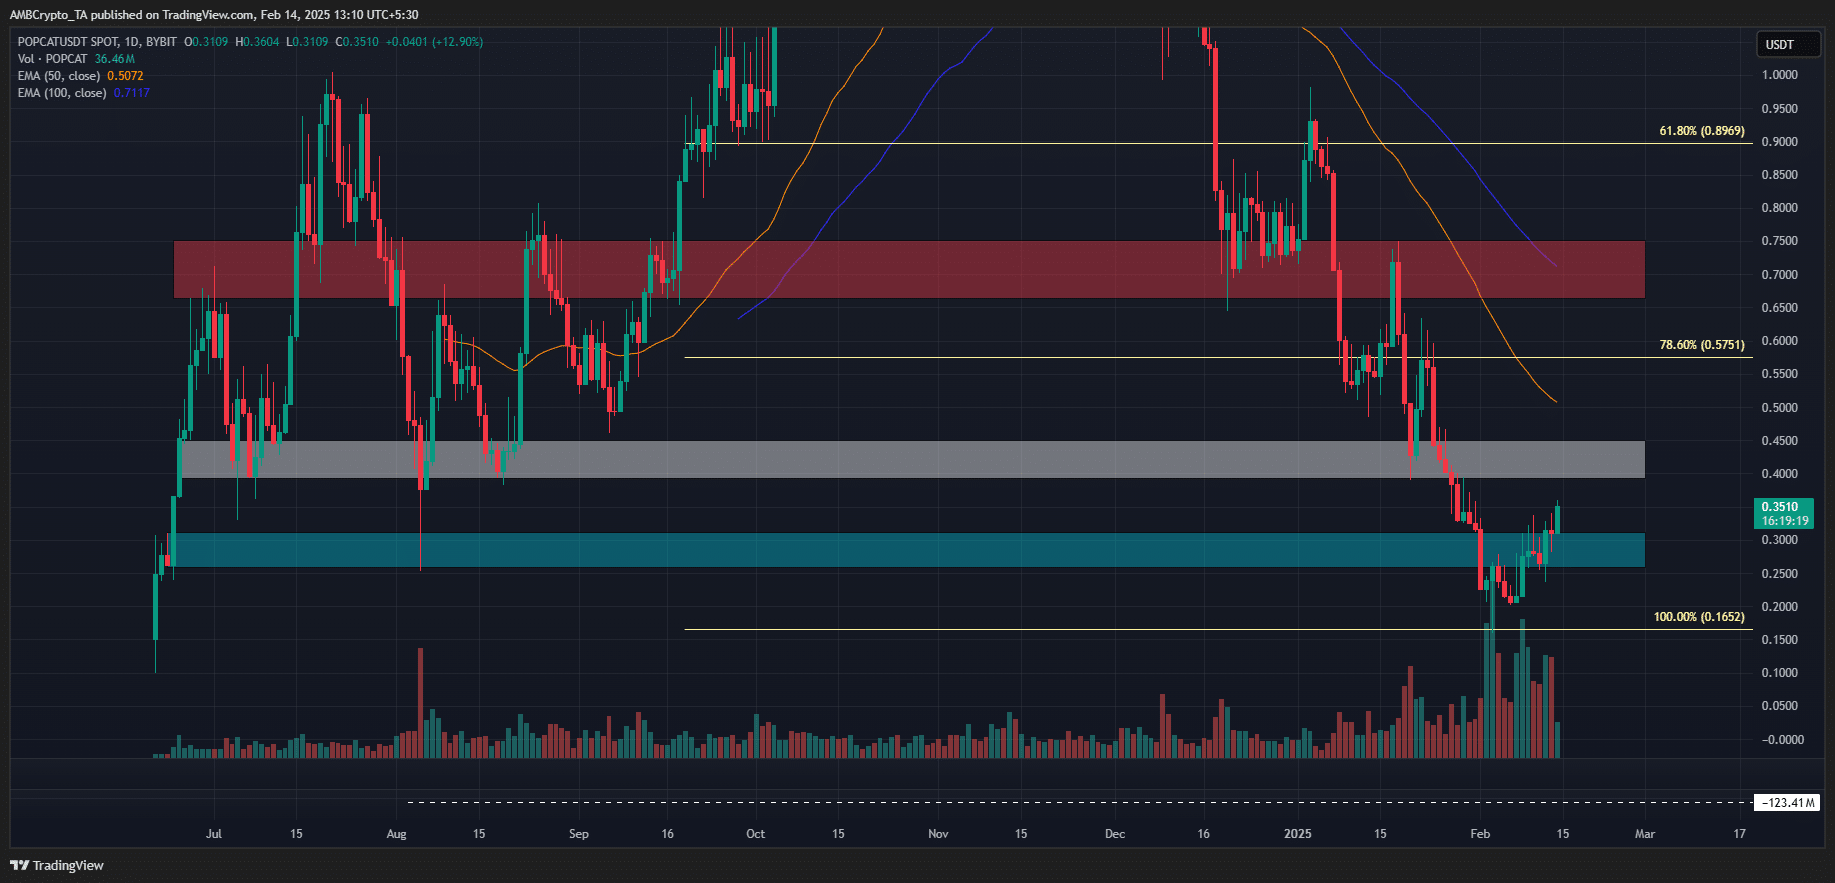Select the EMA (100, close) indicator legend
This screenshot has height=883, width=1835.
(62, 93)
